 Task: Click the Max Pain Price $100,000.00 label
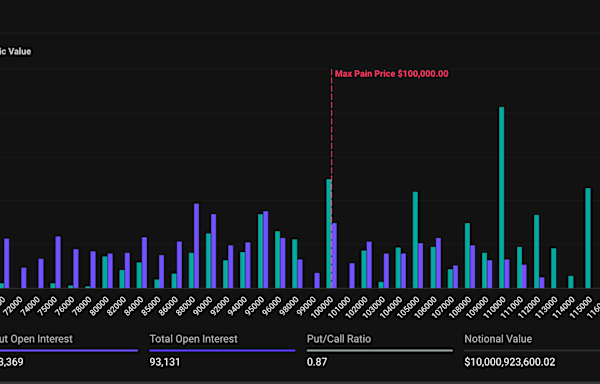click(391, 74)
